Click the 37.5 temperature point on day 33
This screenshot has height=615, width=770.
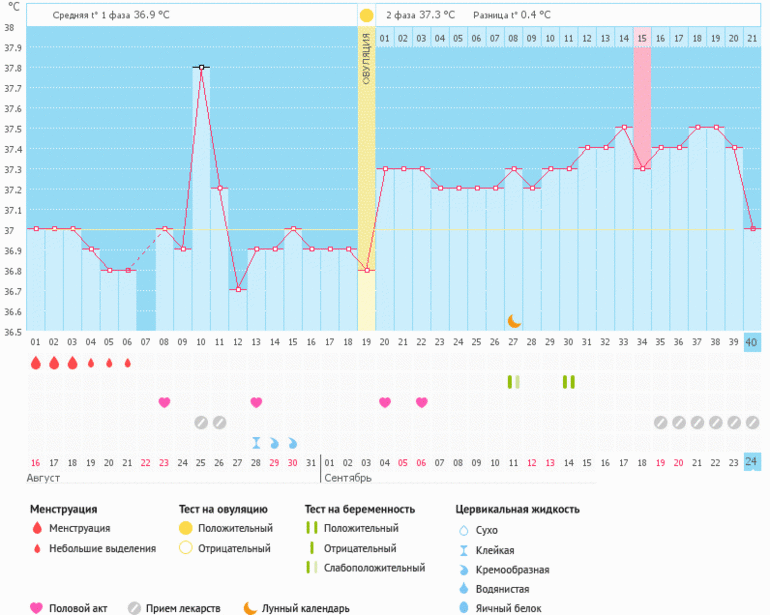624,127
